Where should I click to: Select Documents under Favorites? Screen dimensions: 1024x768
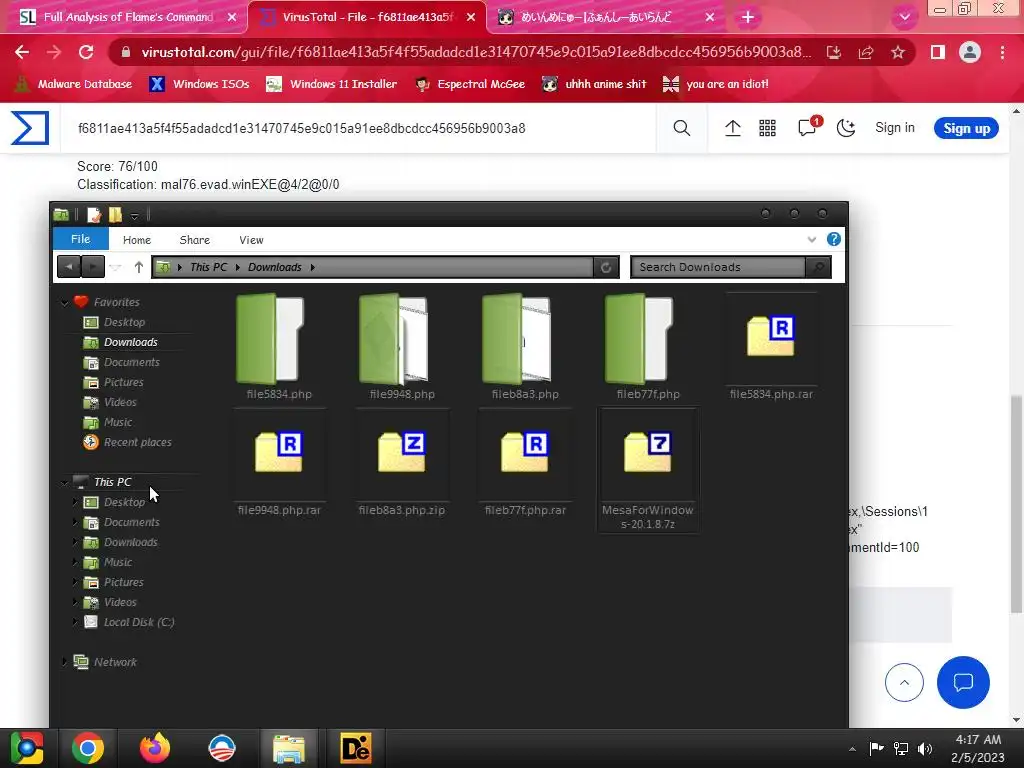point(121,362)
